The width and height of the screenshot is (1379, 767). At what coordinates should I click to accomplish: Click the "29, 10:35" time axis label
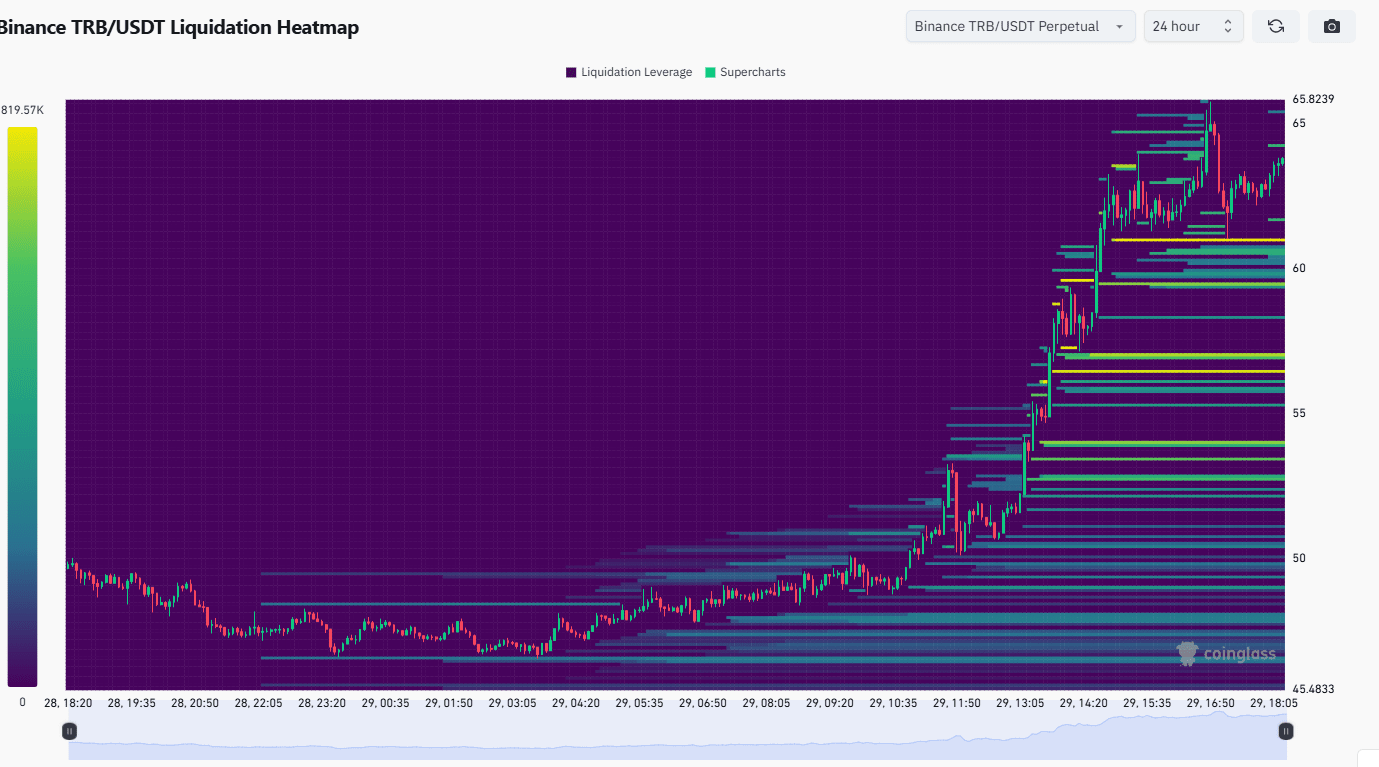click(x=893, y=703)
